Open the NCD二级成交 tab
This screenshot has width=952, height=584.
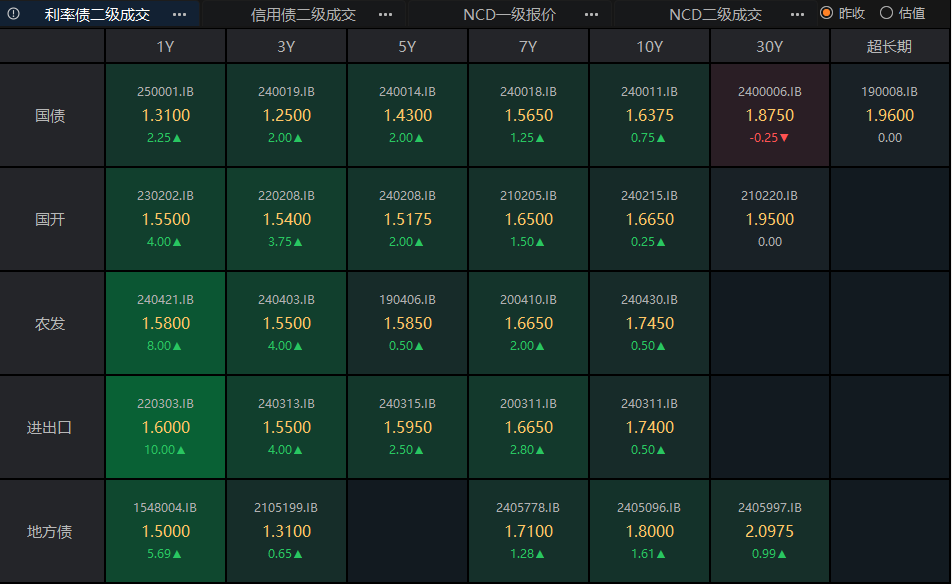click(x=715, y=14)
